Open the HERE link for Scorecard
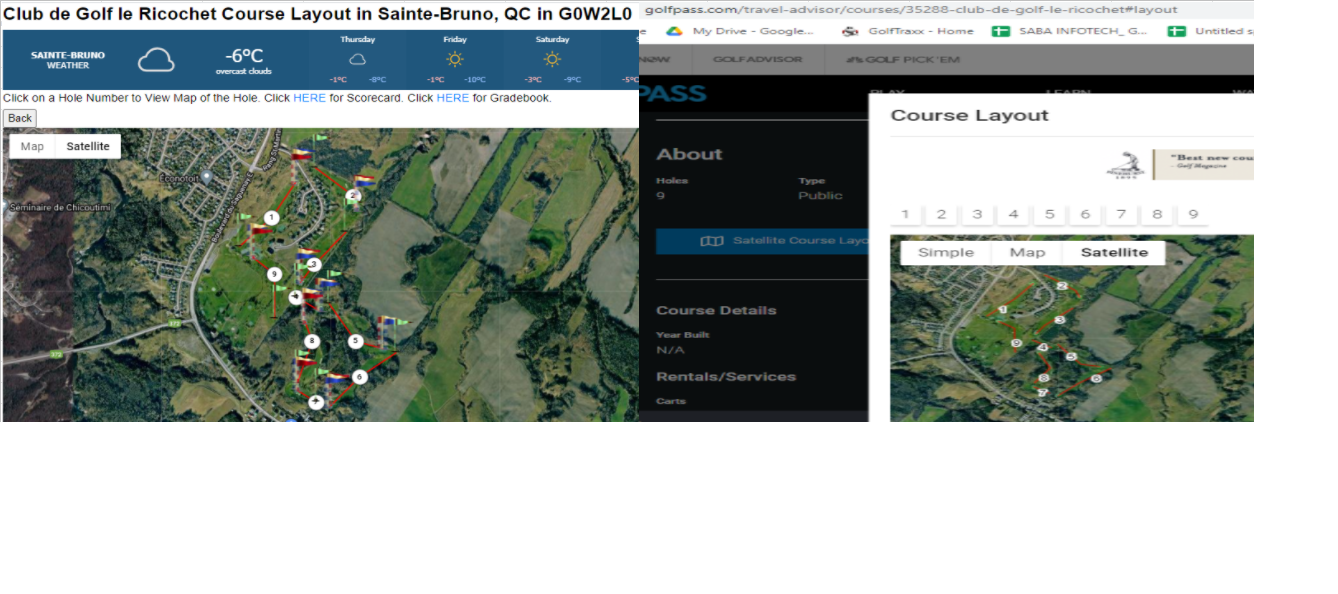This screenshot has width=1338, height=594. 309,98
